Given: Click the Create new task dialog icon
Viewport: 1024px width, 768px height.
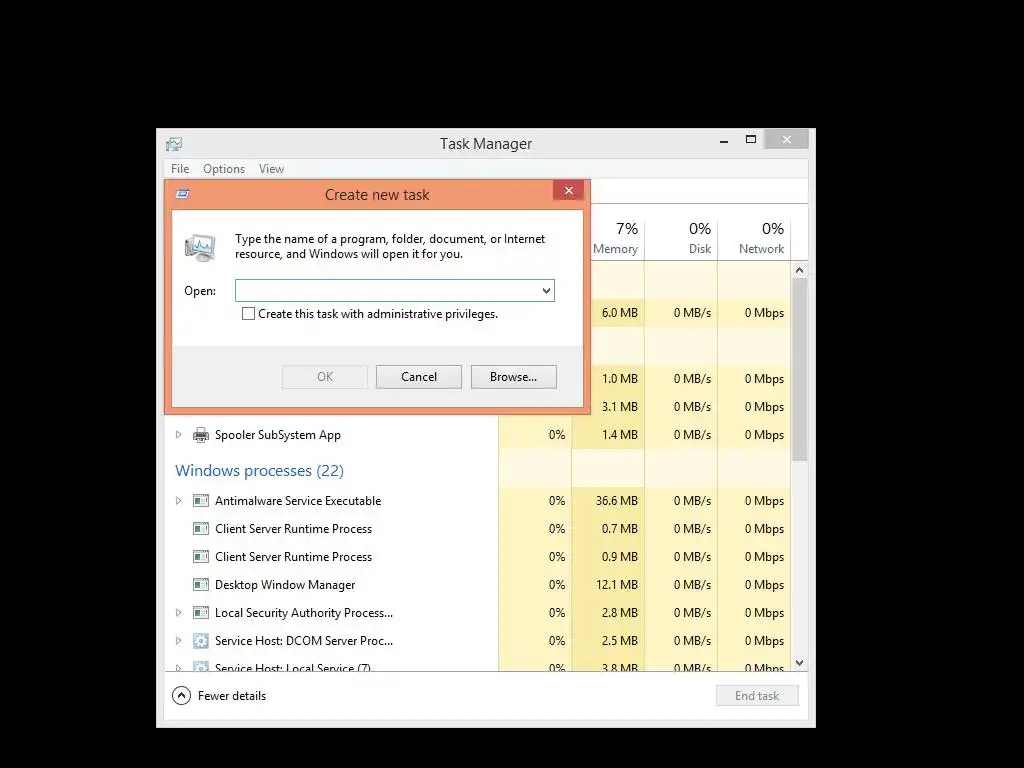Looking at the screenshot, I should pyautogui.click(x=183, y=194).
